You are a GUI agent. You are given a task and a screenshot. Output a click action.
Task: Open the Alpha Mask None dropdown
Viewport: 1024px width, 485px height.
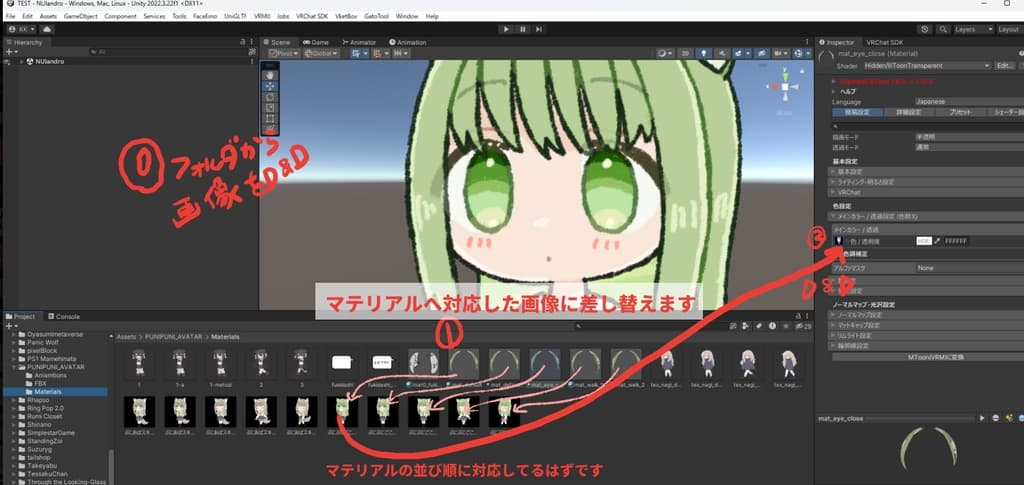969,268
